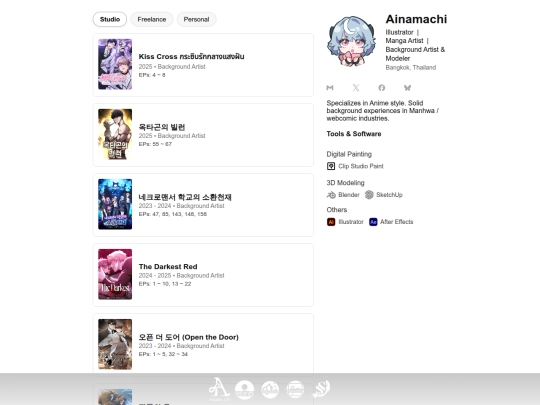This screenshot has width=540, height=405.
Task: Click '2024 - 2025 • Background Artist' under Darkest Red
Action: [x=181, y=276]
